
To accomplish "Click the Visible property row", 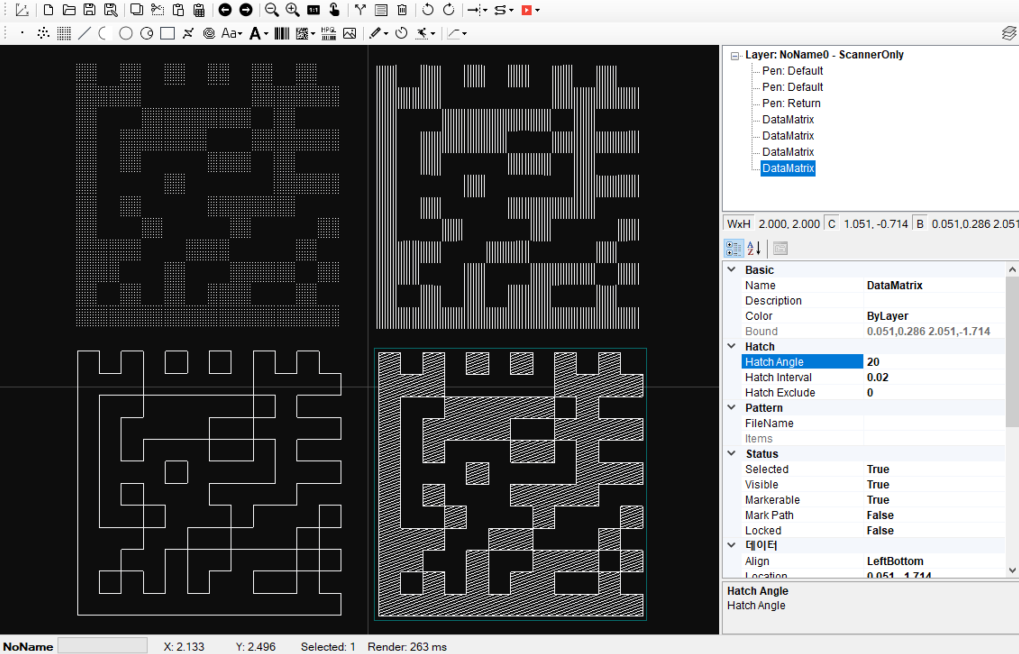I will 800,485.
